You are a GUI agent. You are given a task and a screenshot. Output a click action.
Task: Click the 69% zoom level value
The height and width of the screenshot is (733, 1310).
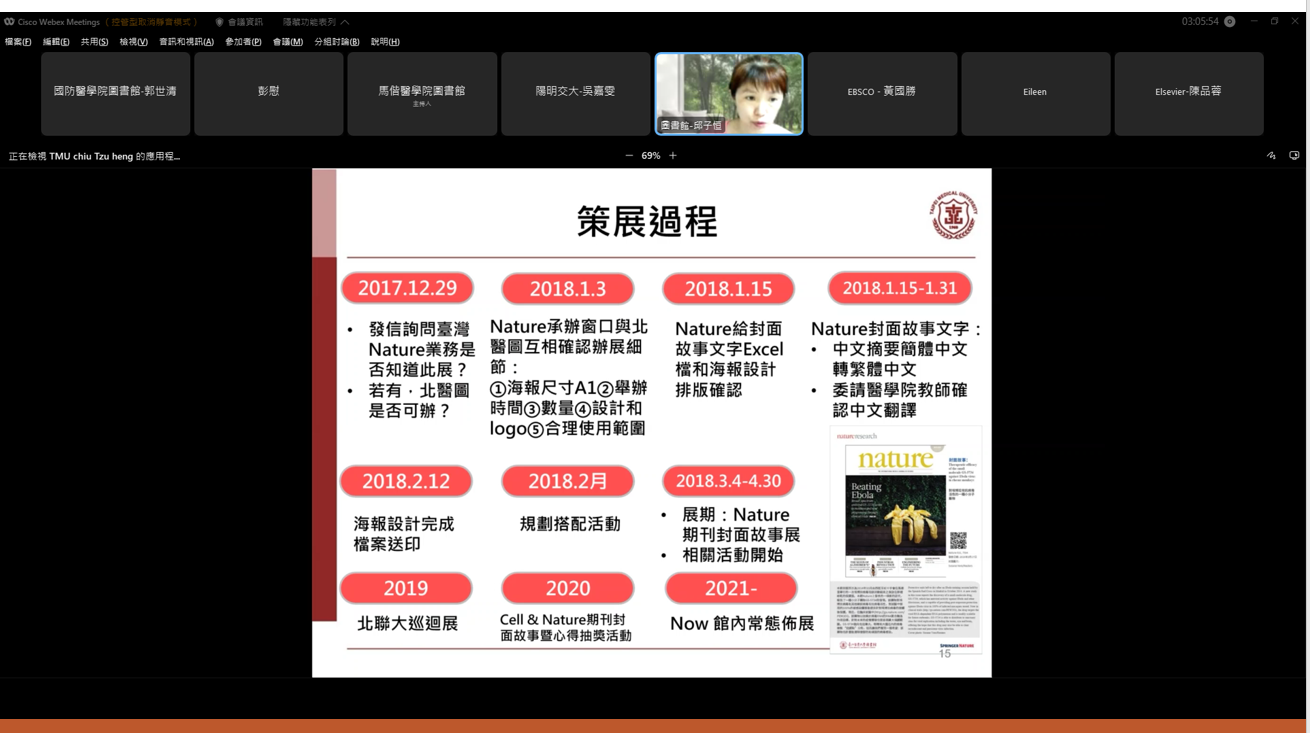click(651, 156)
